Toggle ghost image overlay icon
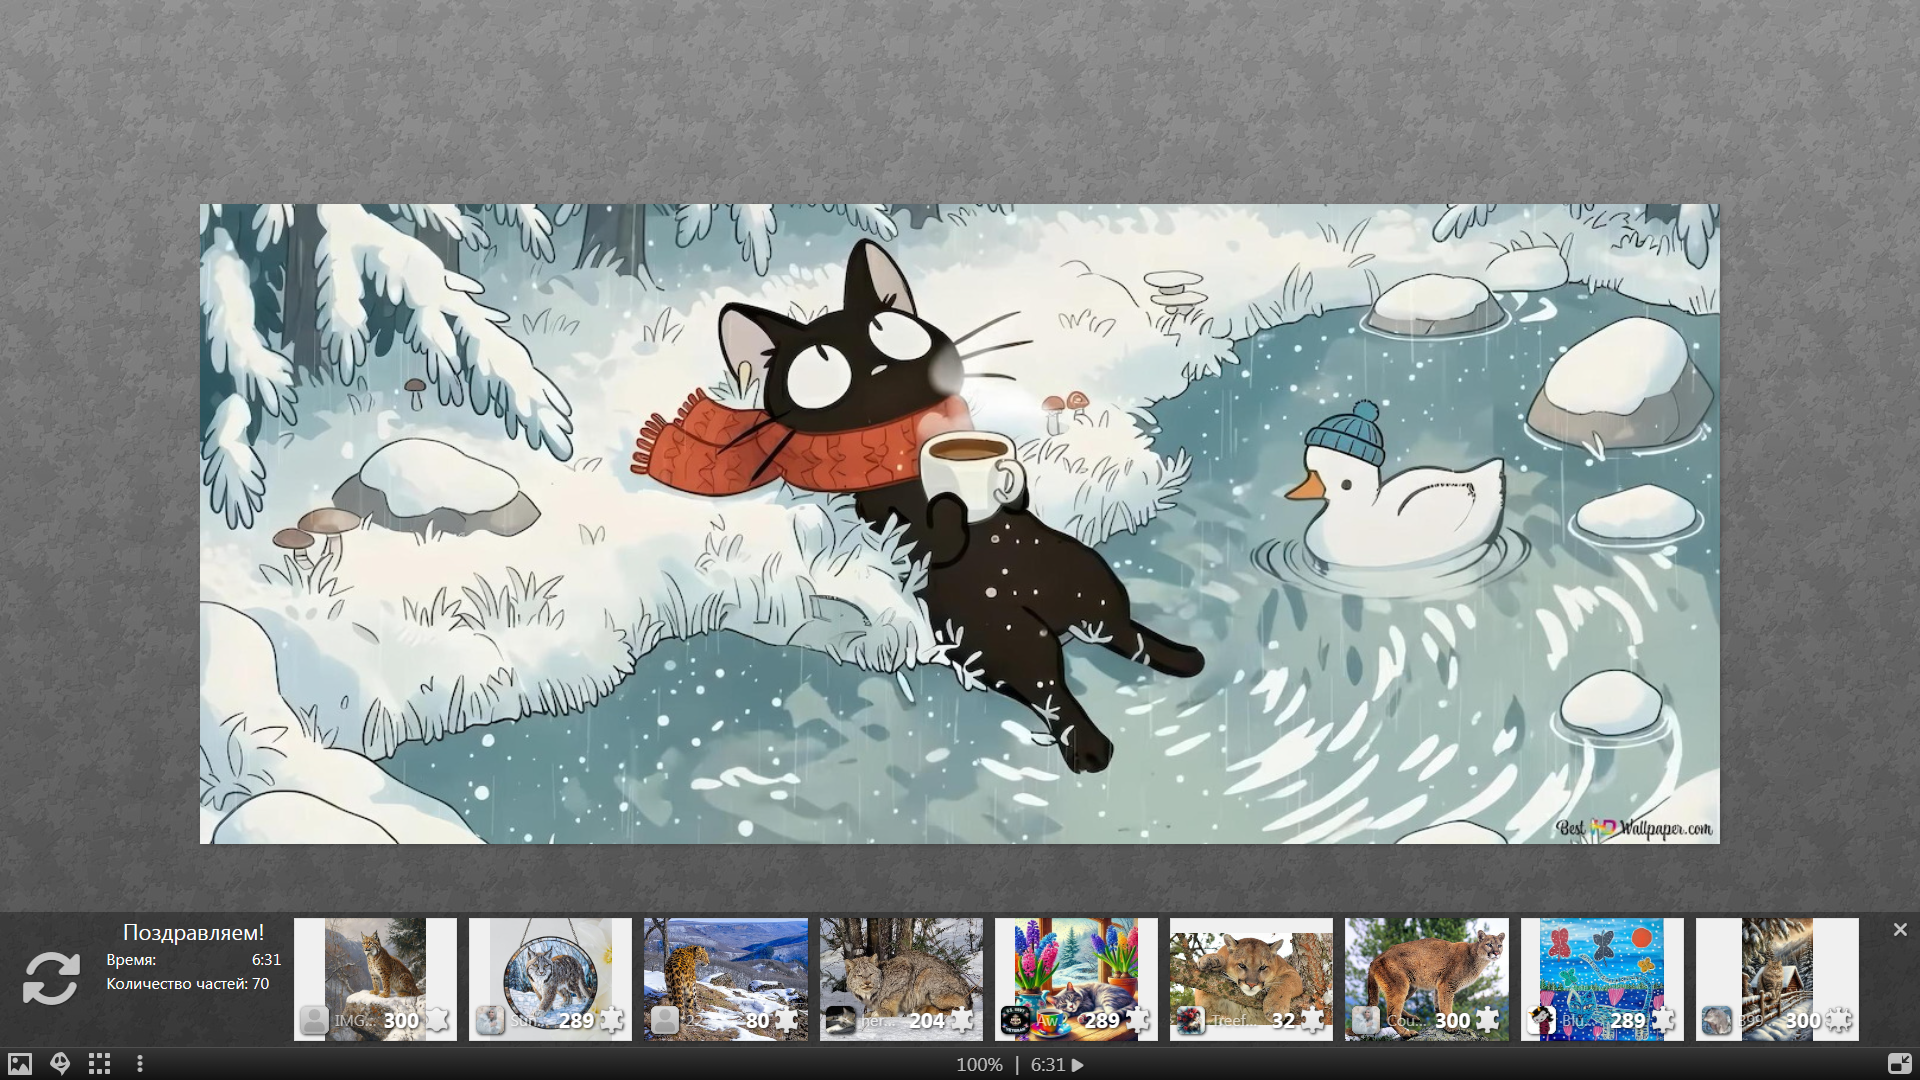The width and height of the screenshot is (1920, 1080). click(60, 1064)
